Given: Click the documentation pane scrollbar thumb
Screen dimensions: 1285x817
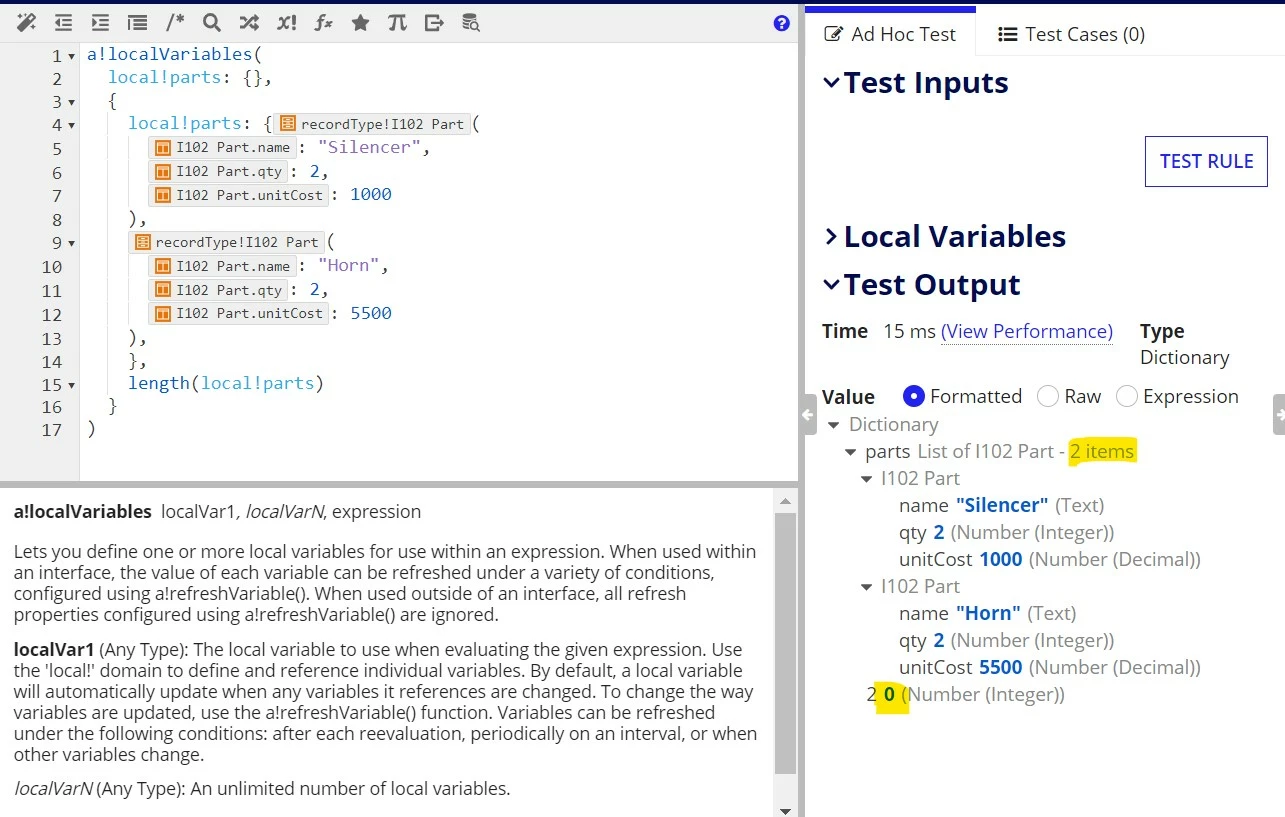Looking at the screenshot, I should click(786, 643).
